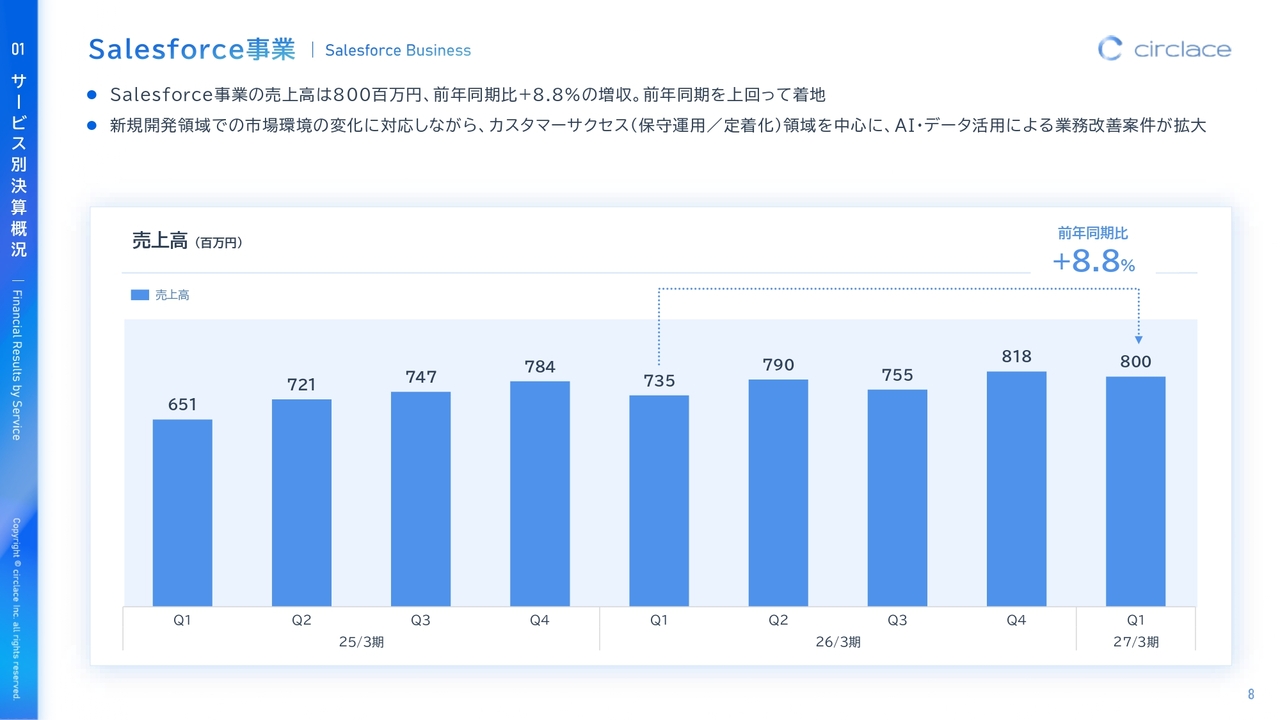This screenshot has width=1280, height=720.
Task: Select the 26/3期 Q4 chart bar
Action: pyautogui.click(x=1016, y=488)
